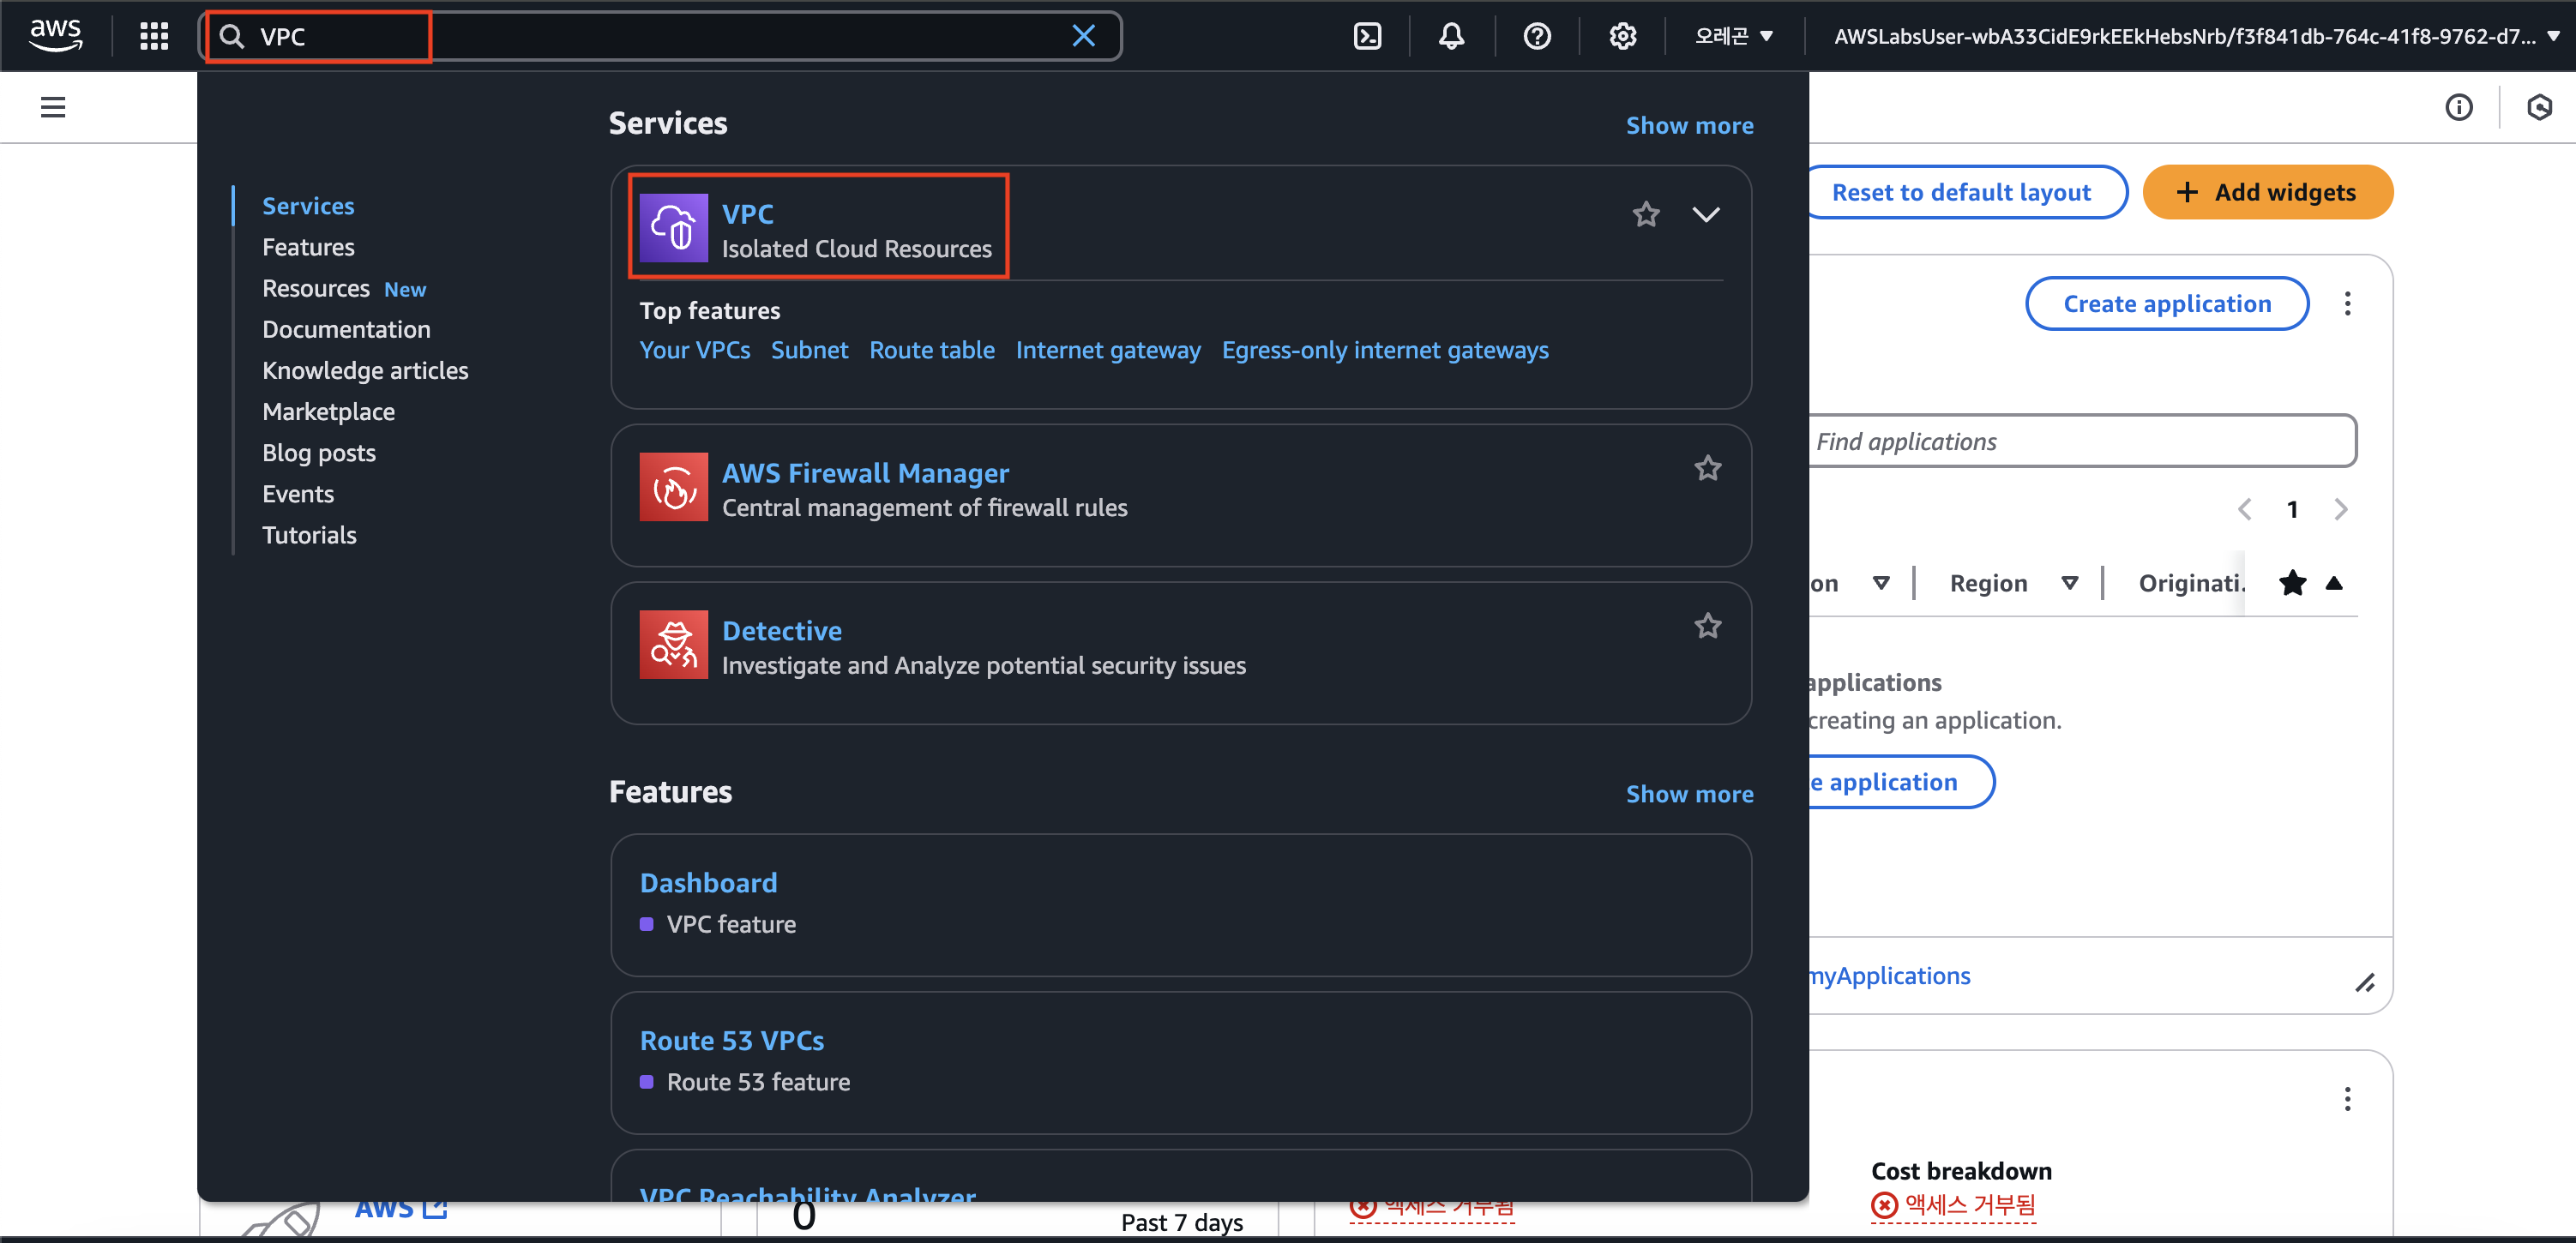
Task: Click the Add widgets button
Action: (2267, 192)
